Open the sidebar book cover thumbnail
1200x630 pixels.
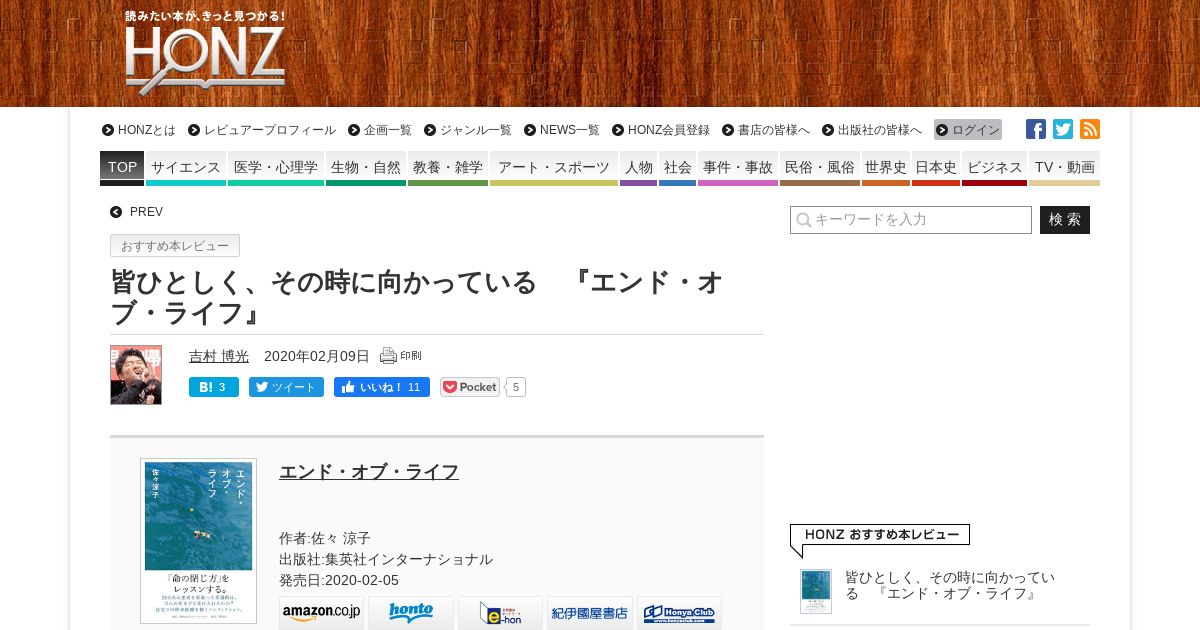pos(816,591)
